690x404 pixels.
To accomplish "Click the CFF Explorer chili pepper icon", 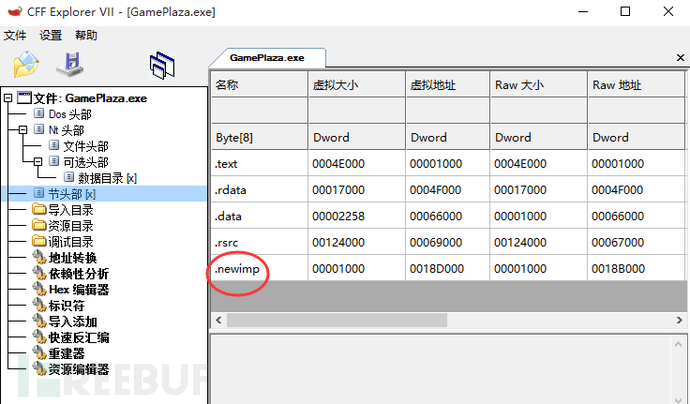I will 15,11.
